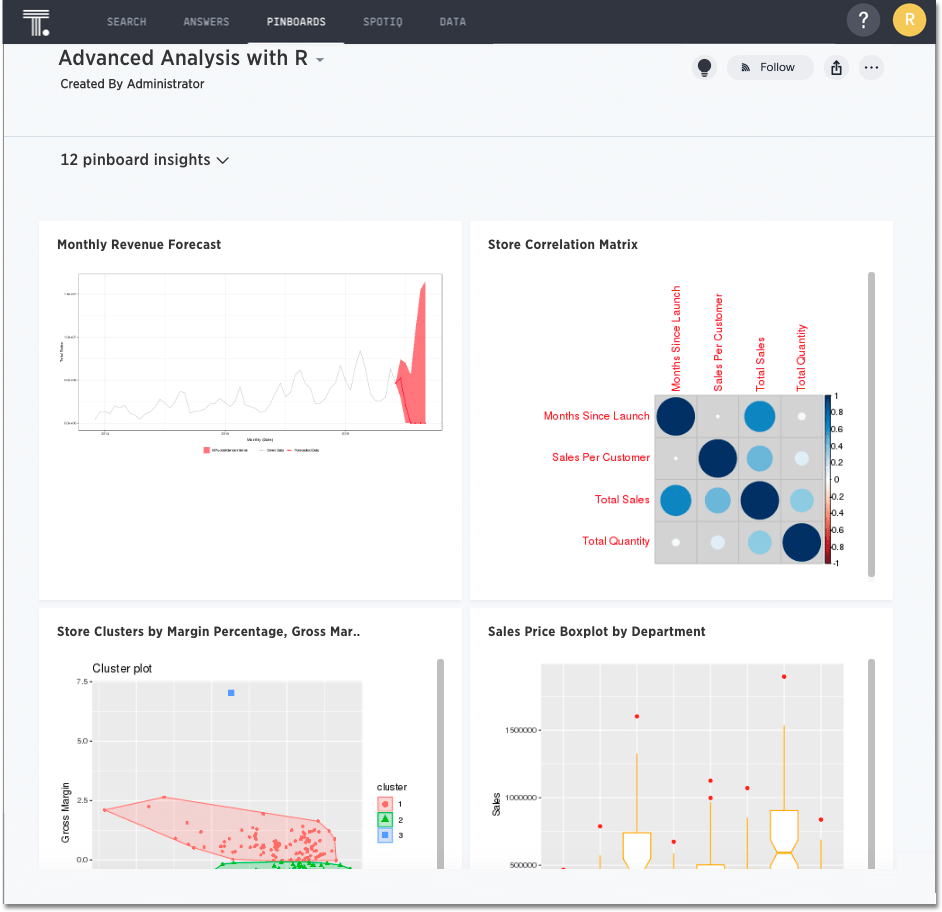942x912 pixels.
Task: Open the share pinboard icon
Action: 836,67
